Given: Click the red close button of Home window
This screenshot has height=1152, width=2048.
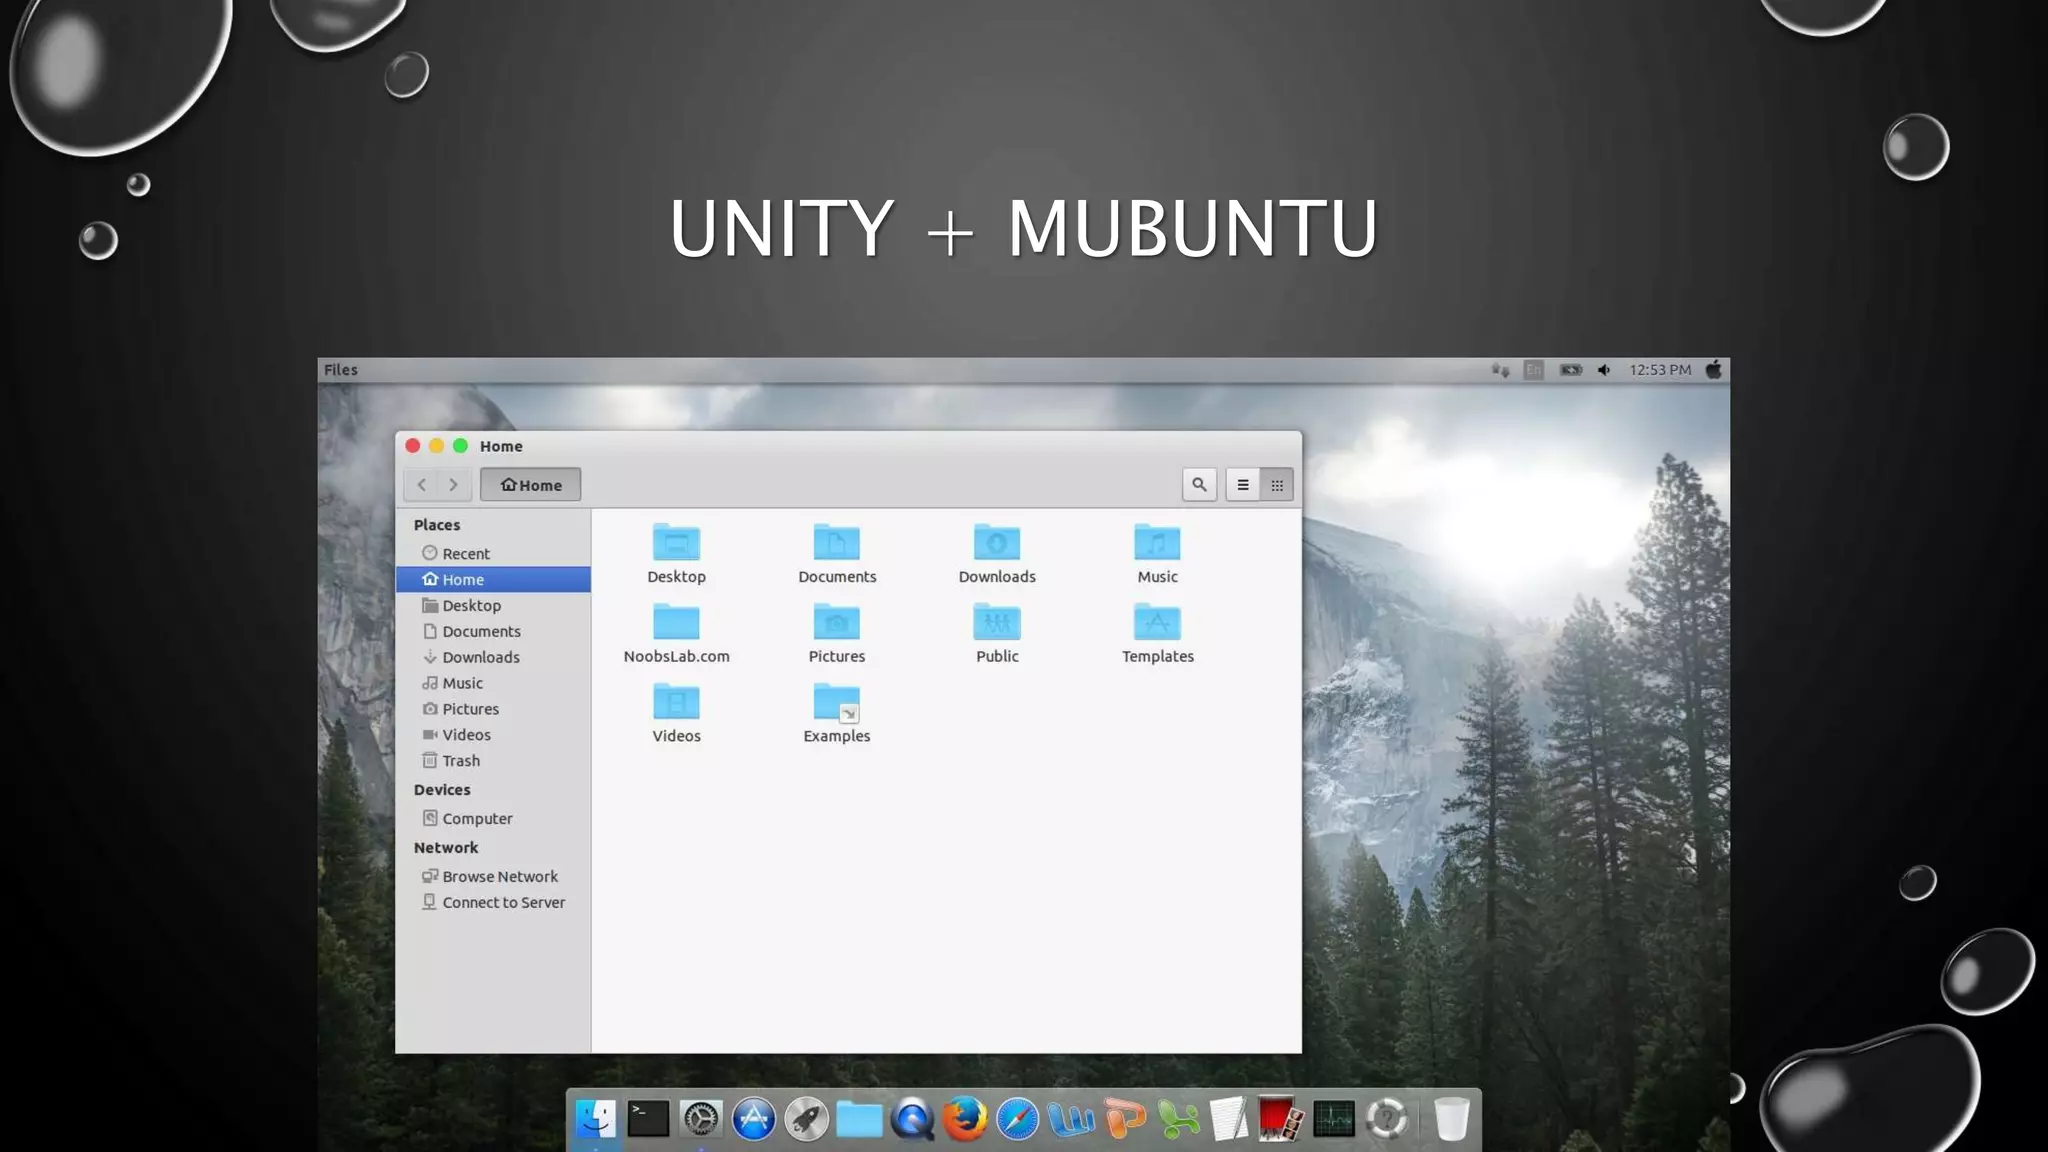Looking at the screenshot, I should pos(413,446).
